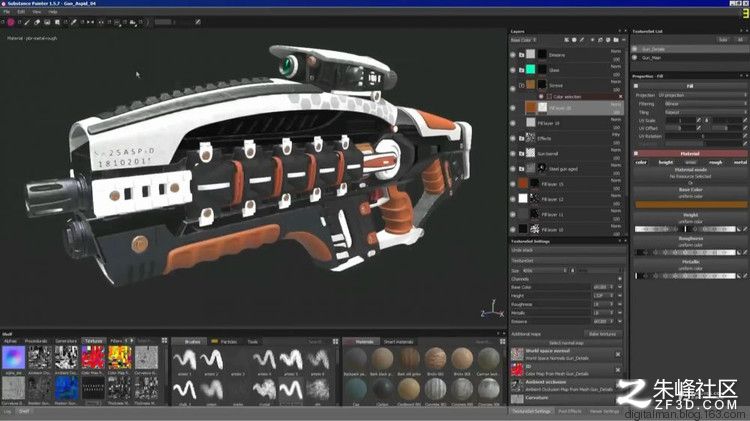This screenshot has height=421, width=750.
Task: Expand the Gun barrel folder
Action: click(521, 154)
